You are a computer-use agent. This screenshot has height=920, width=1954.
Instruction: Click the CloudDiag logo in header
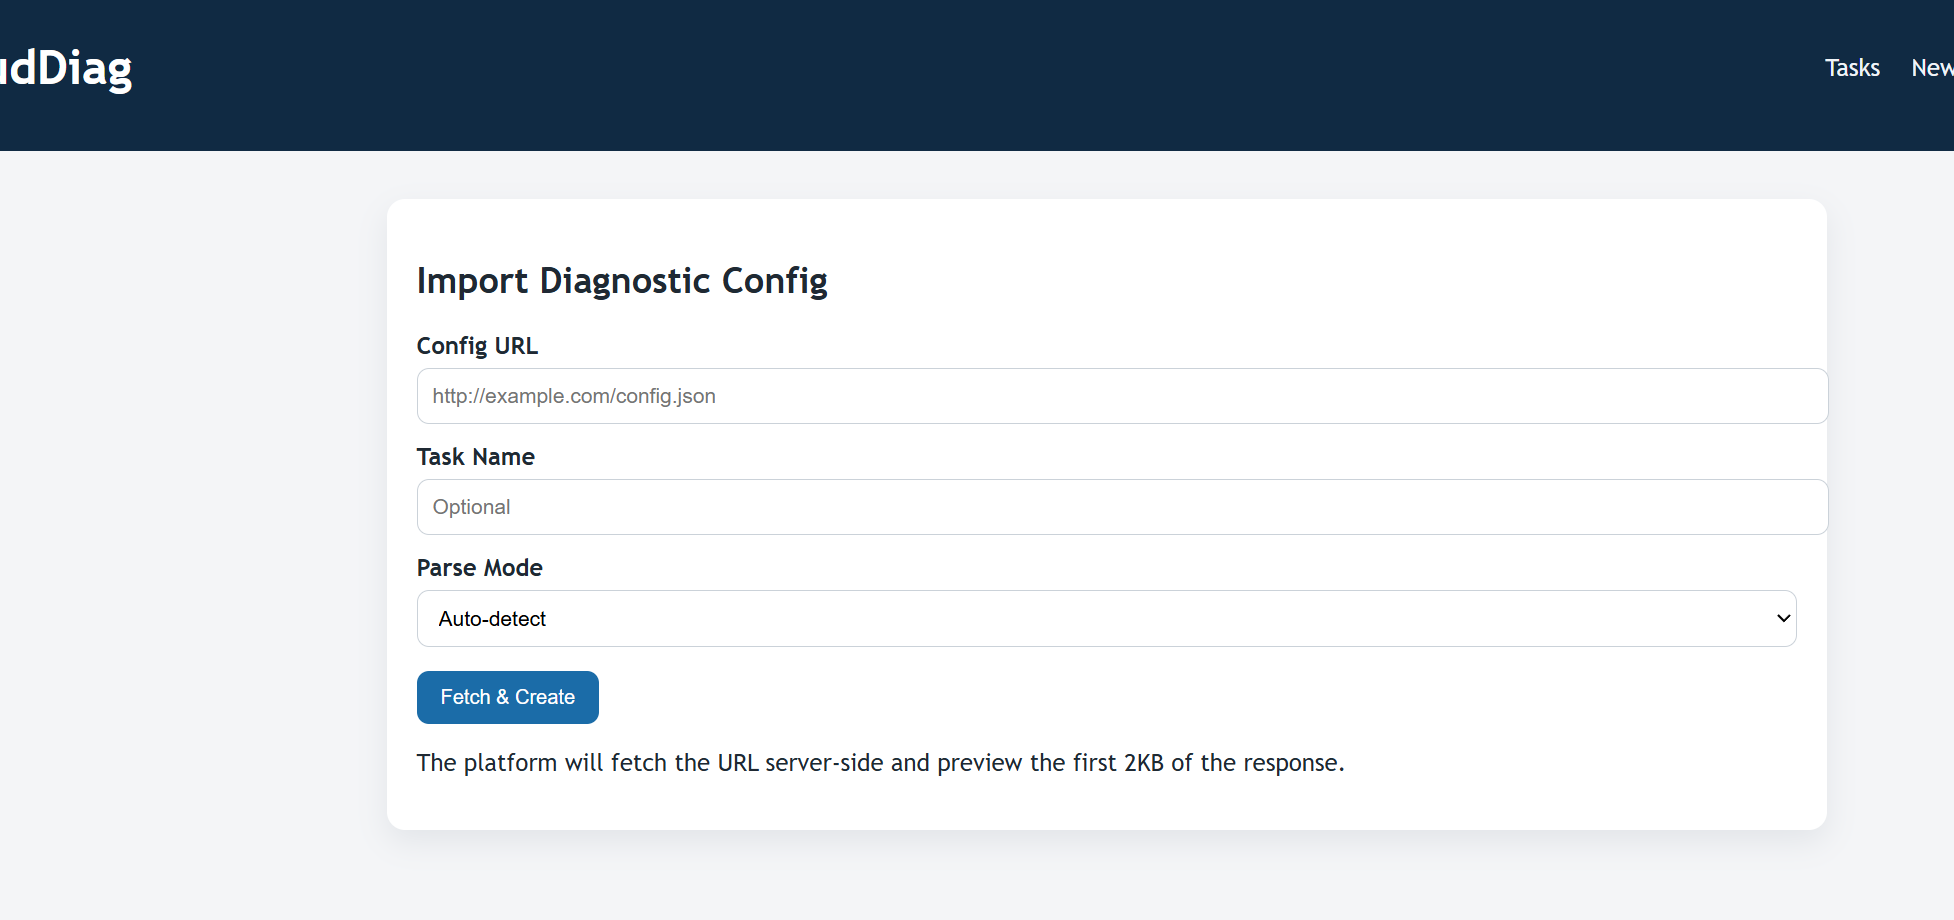pyautogui.click(x=66, y=68)
